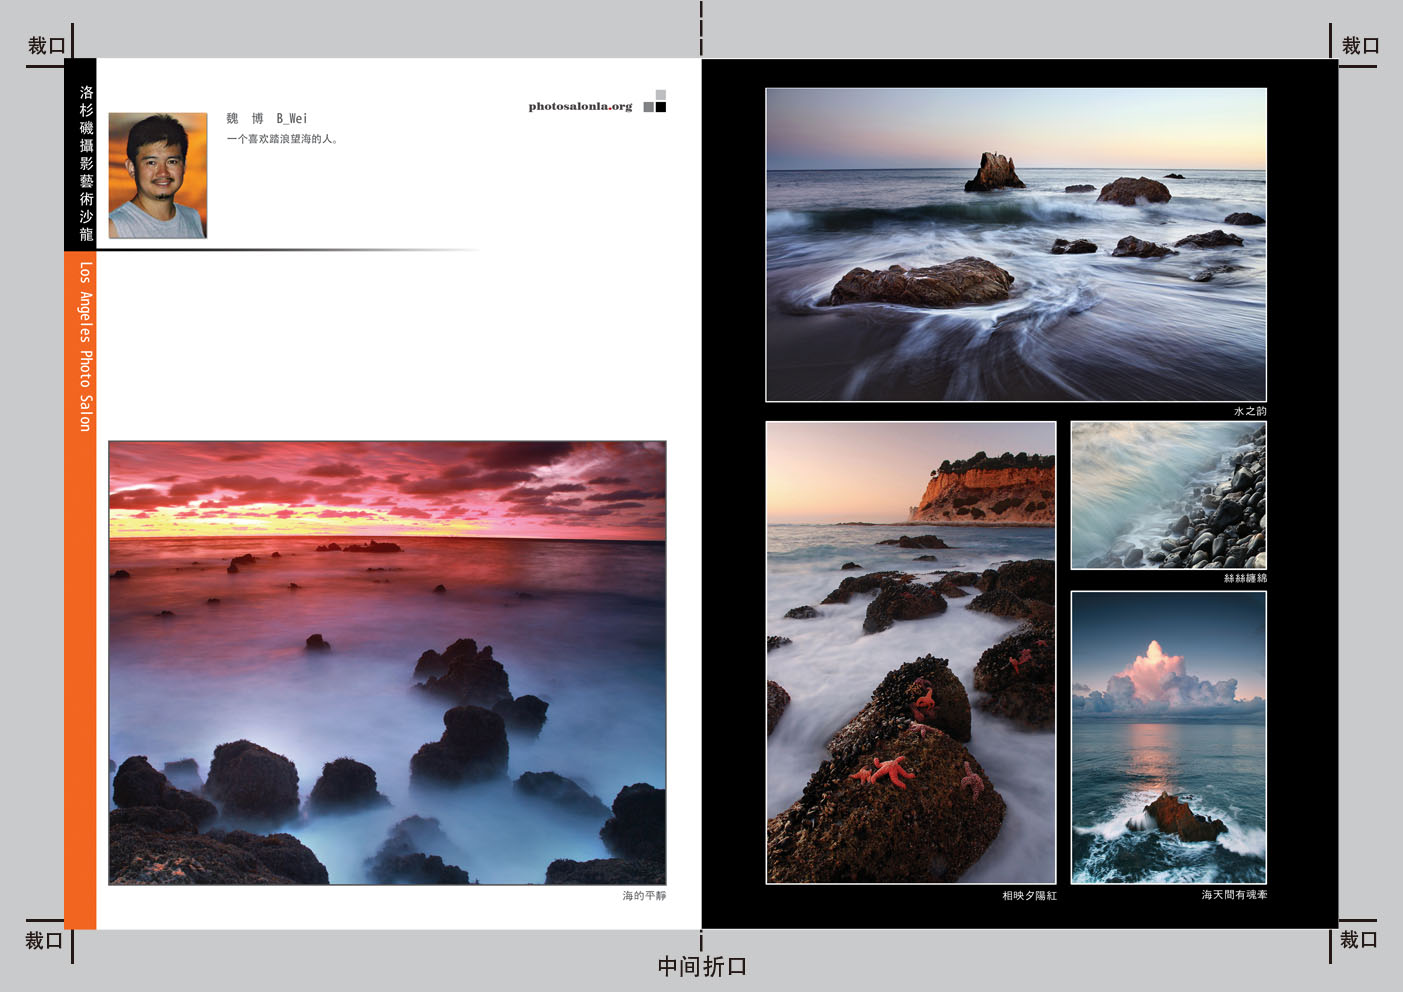
Task: Click the name text 魏 博 B_Wei
Action: coord(266,118)
